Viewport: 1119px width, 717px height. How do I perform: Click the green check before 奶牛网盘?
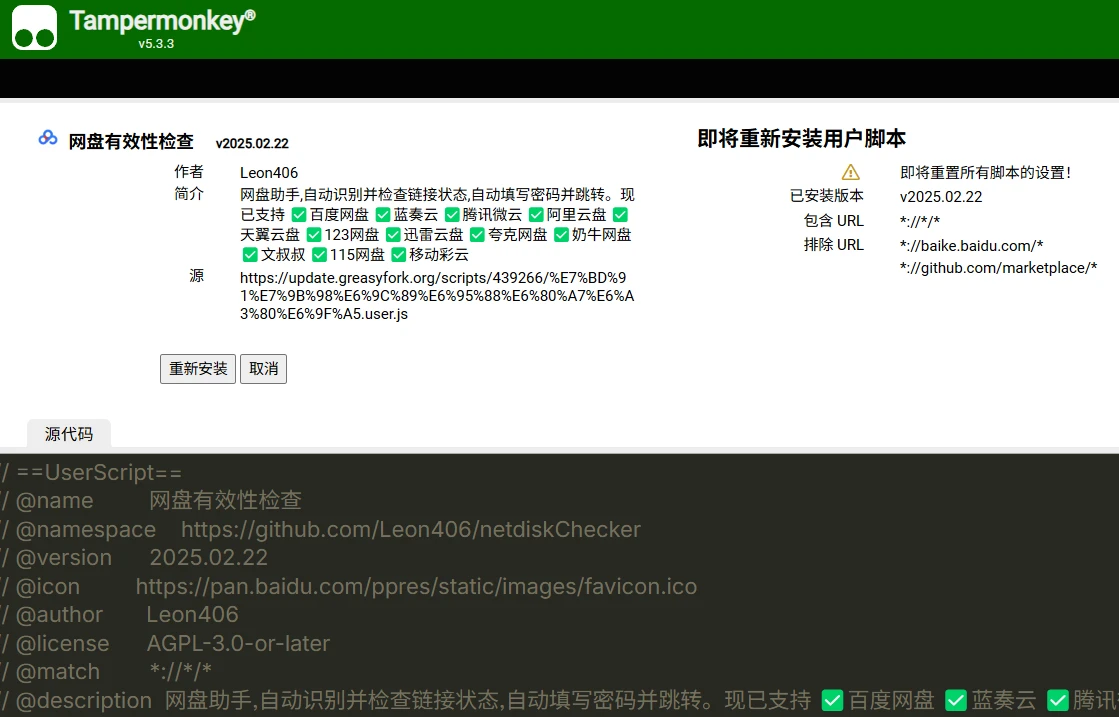tap(561, 235)
